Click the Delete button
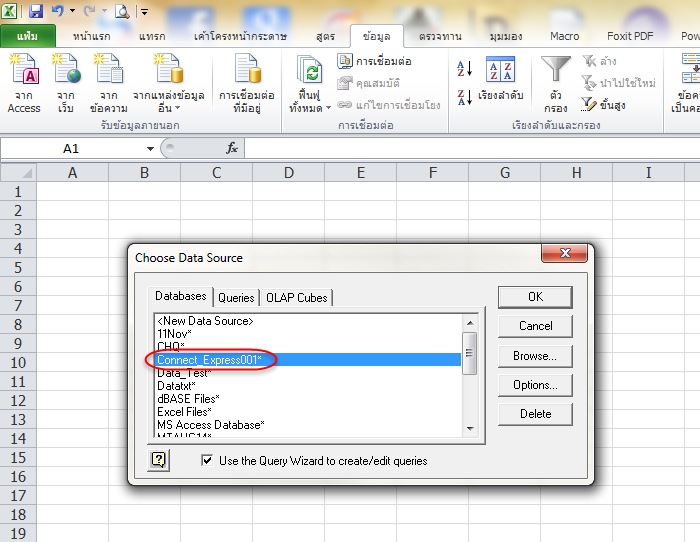This screenshot has width=700, height=542. click(x=535, y=414)
